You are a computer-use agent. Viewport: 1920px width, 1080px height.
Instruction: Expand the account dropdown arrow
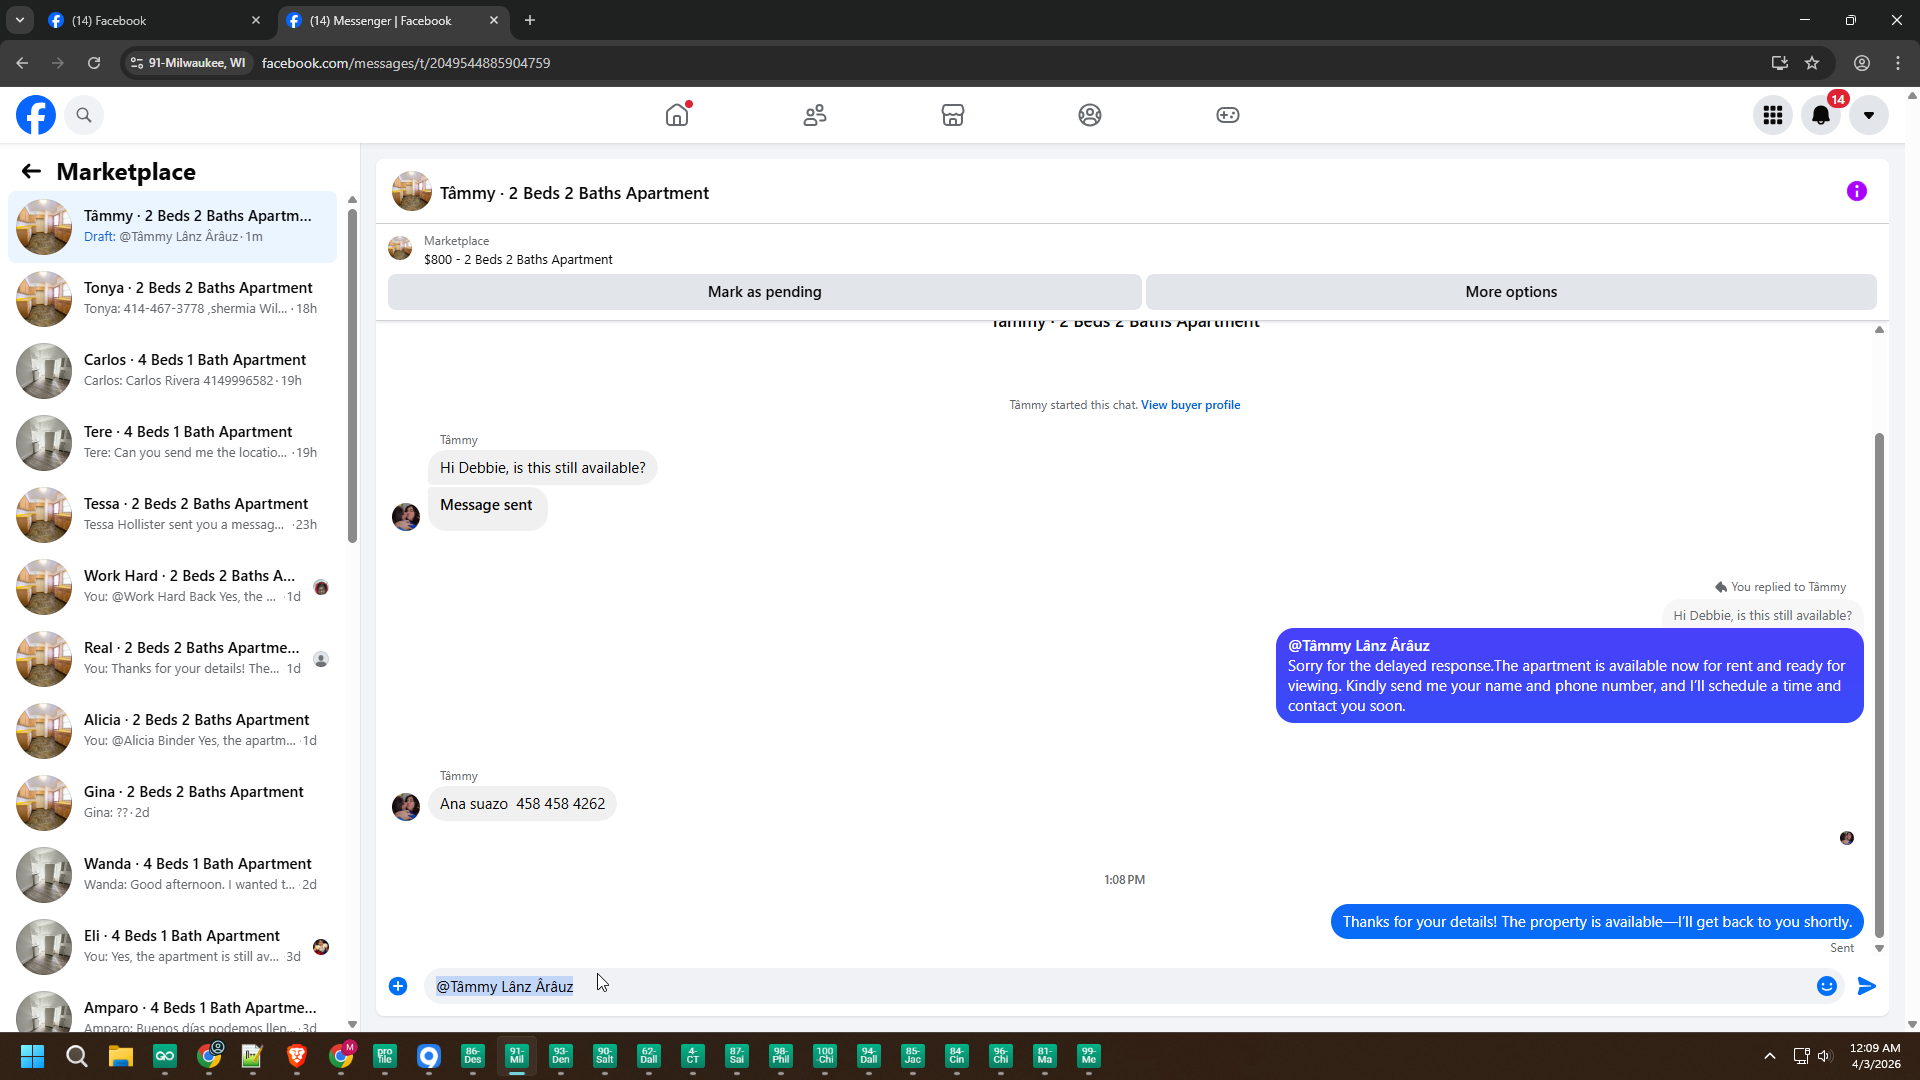[x=1869, y=115]
